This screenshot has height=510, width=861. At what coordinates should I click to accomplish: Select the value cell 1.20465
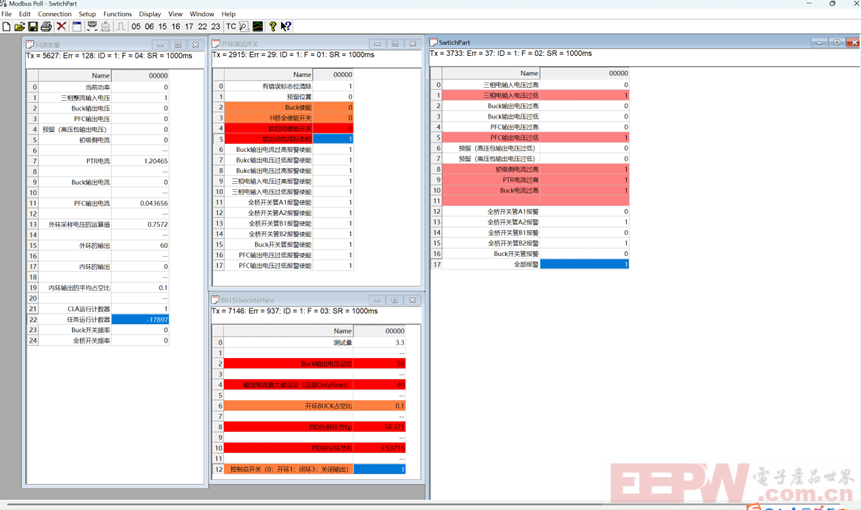141,161
